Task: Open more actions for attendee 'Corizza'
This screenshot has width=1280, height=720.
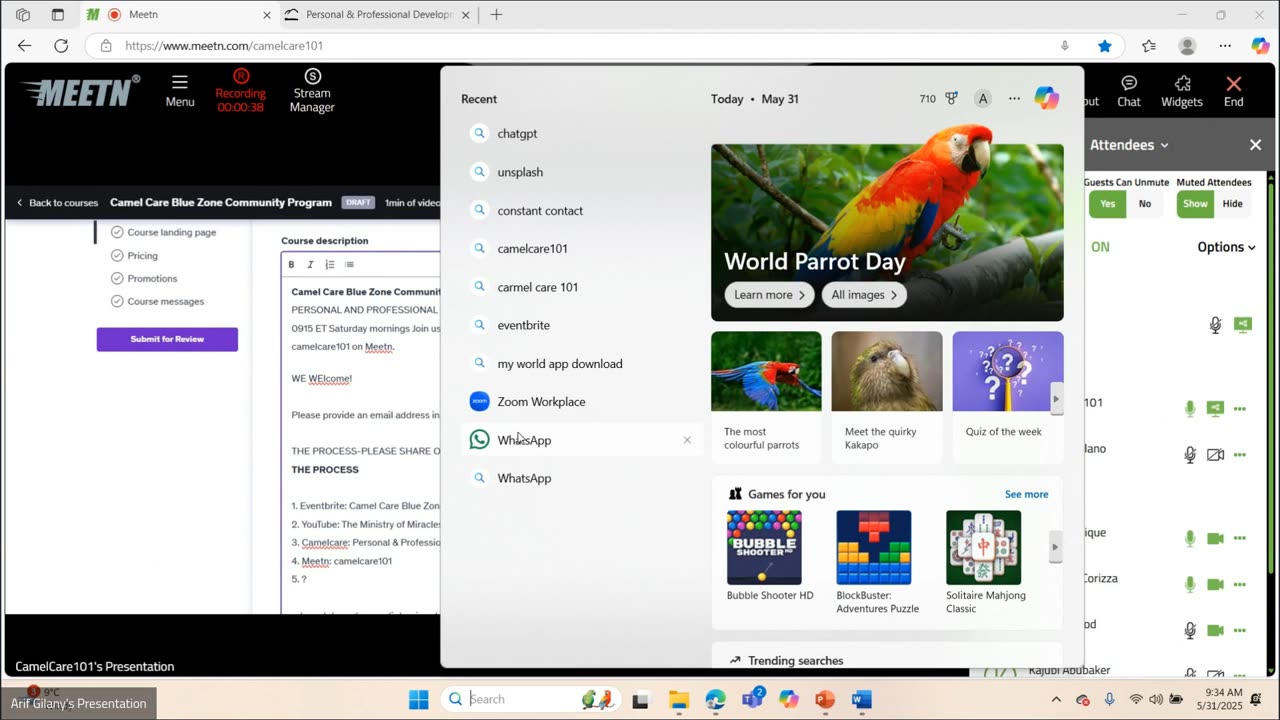Action: tap(1240, 584)
